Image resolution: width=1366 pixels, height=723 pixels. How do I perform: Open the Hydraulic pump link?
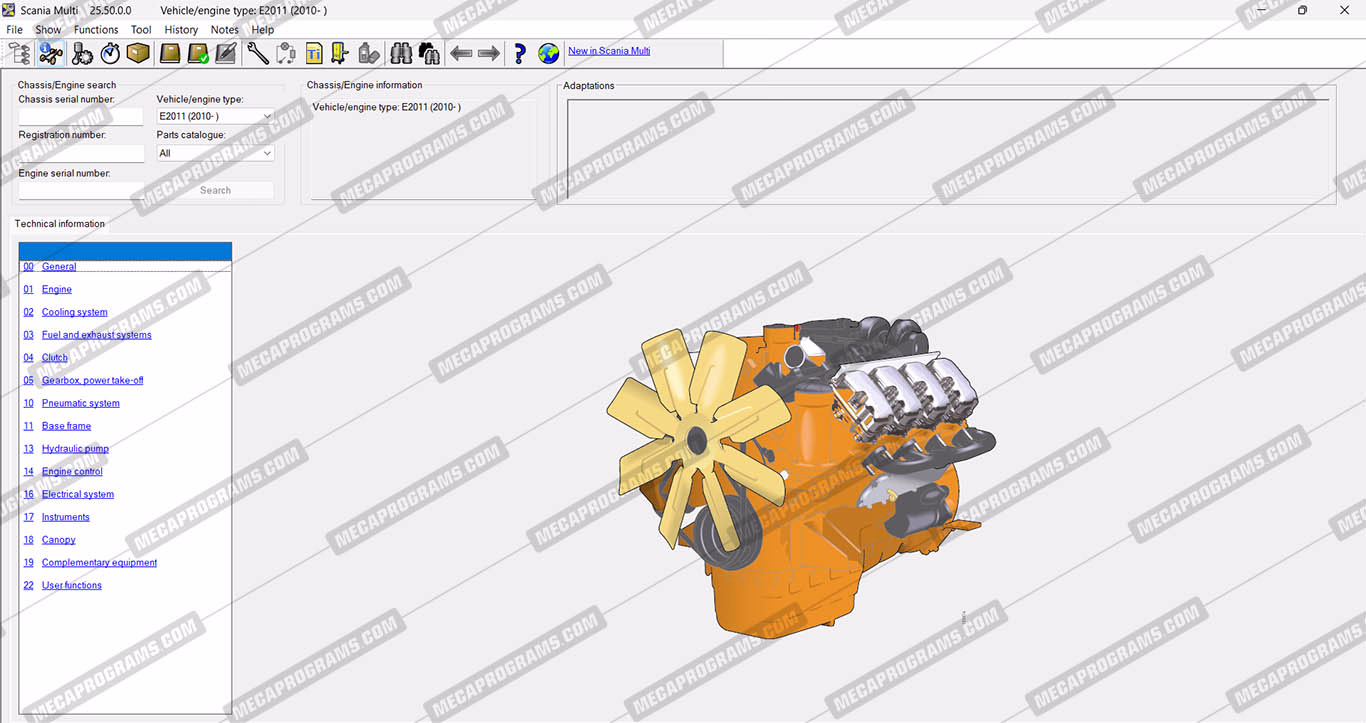(x=76, y=449)
